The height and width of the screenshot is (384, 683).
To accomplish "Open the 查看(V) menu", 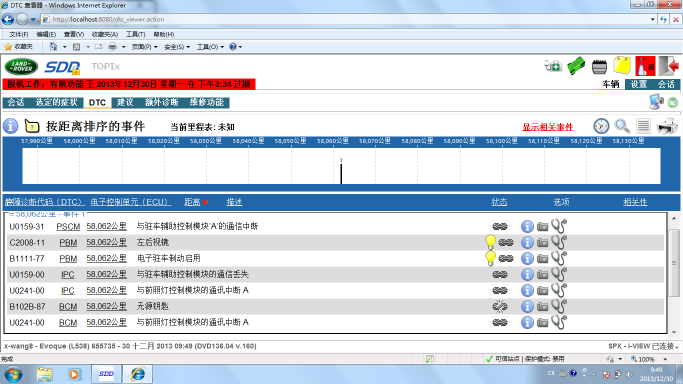I will 74,34.
